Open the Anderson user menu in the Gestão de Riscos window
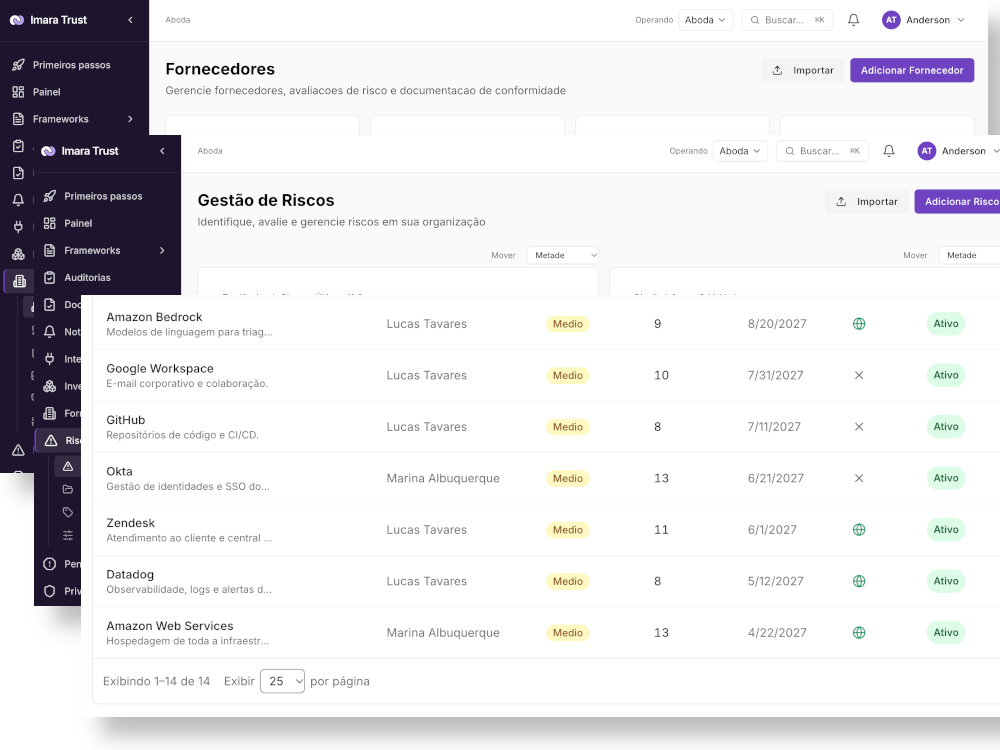The image size is (1000, 750). (958, 151)
